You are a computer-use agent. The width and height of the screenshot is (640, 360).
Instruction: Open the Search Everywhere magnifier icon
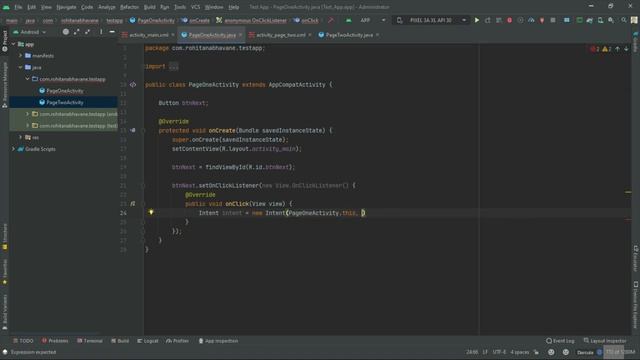point(624,20)
